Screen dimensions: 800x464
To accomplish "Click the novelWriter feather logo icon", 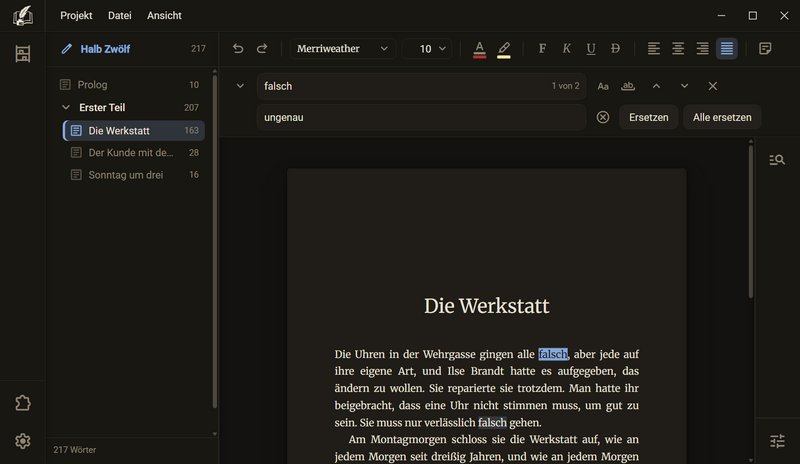I will pyautogui.click(x=22, y=15).
